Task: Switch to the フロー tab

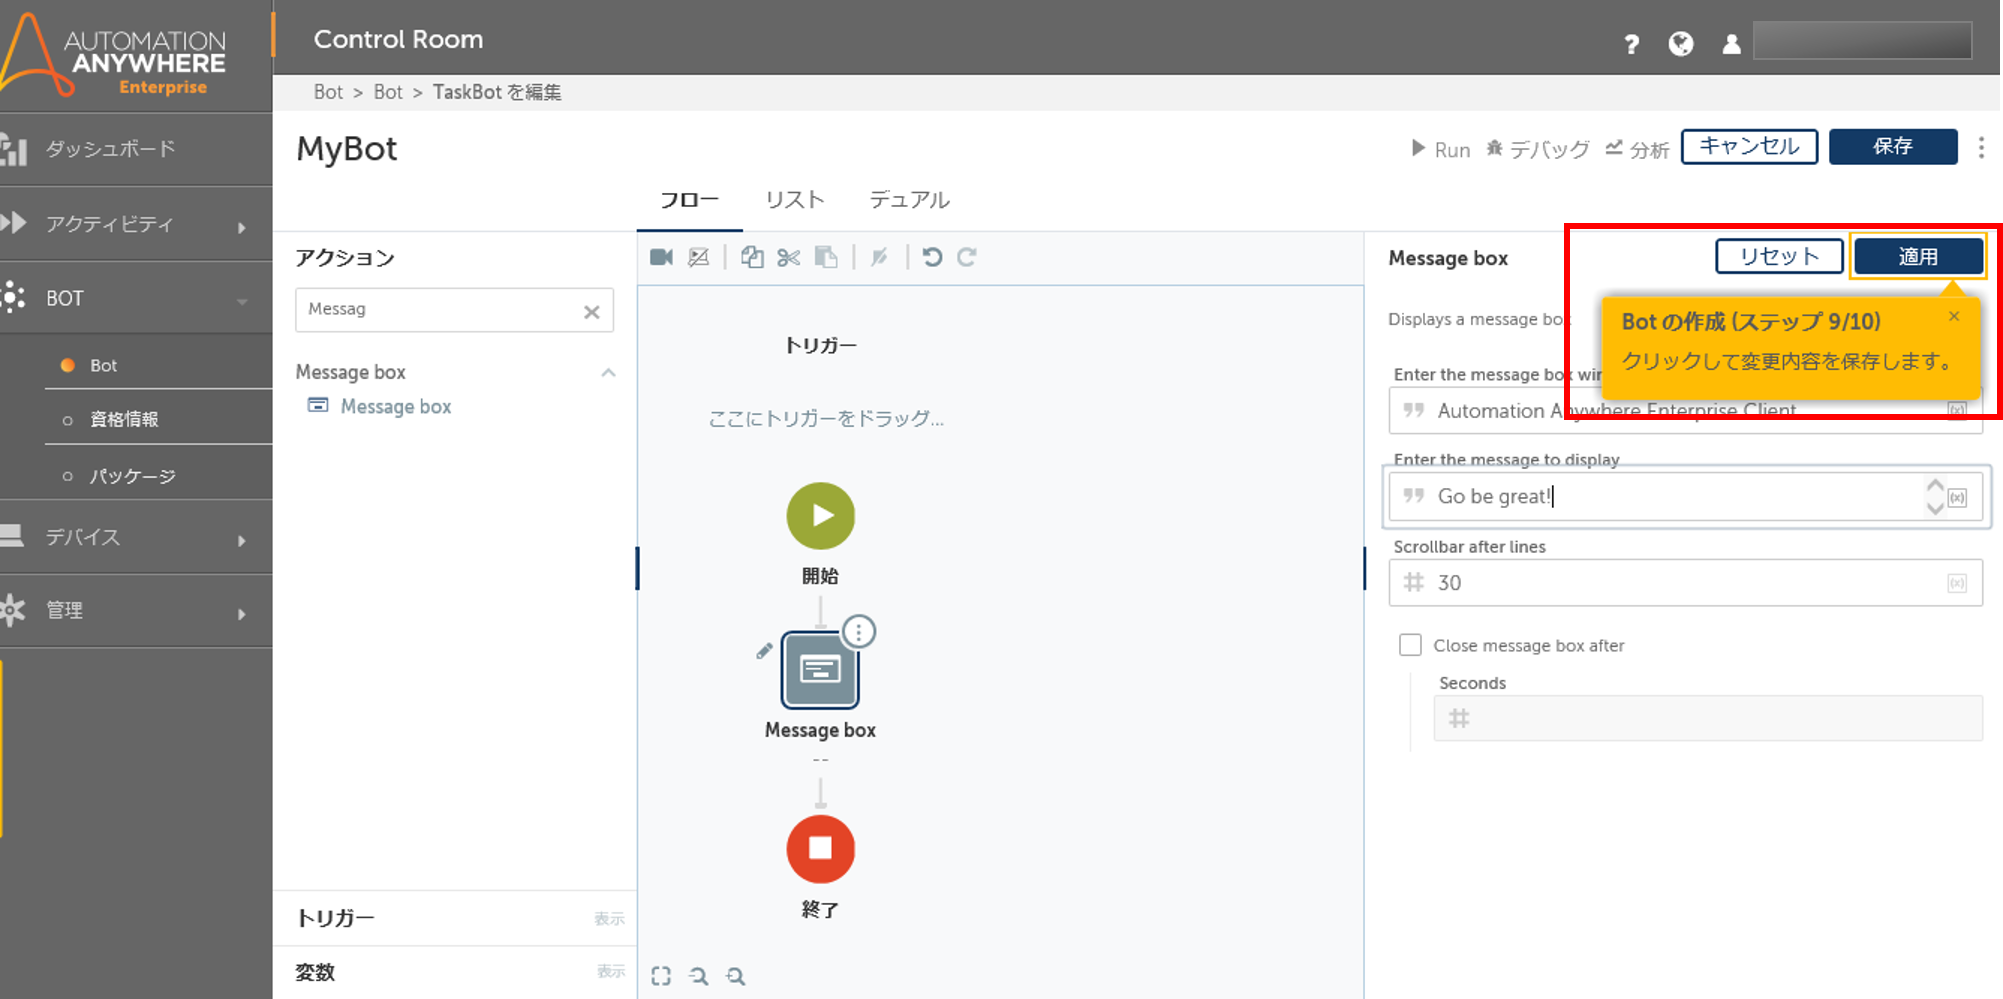Action: pos(689,200)
